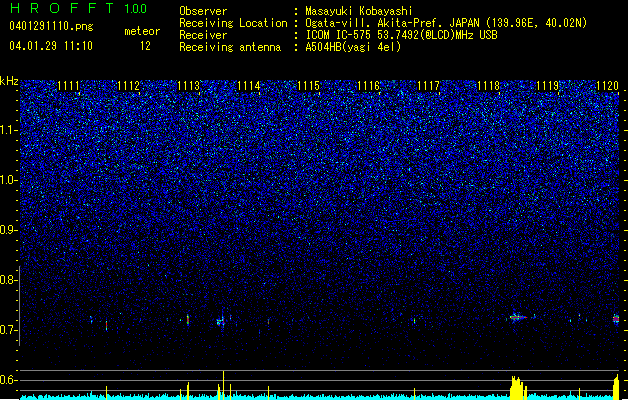Screen dimensions: 629x400
Task: Click the 1115 time marker
Action: point(308,86)
